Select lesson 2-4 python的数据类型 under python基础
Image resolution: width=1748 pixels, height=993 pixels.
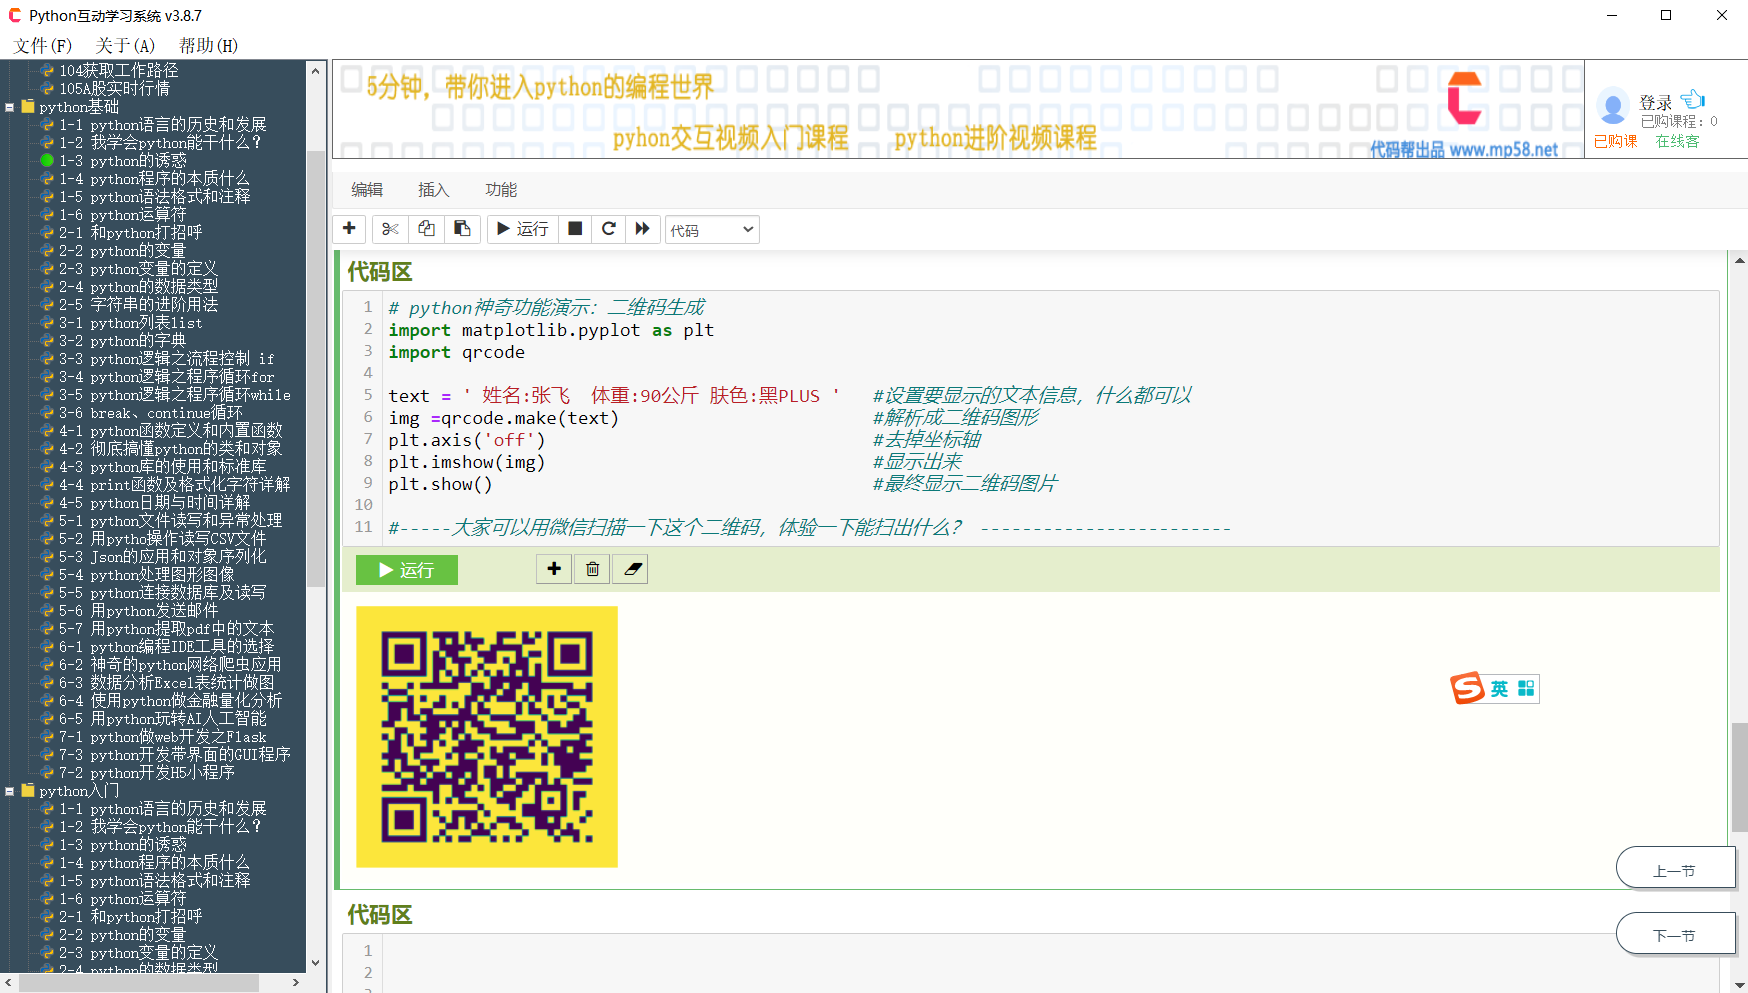tap(138, 286)
